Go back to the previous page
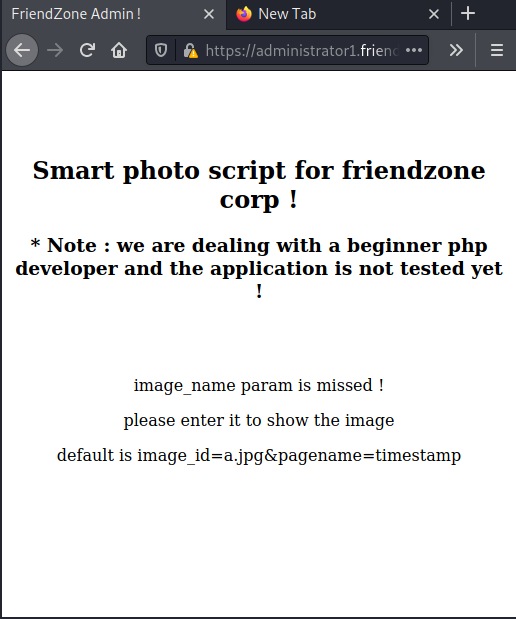Image resolution: width=516 pixels, height=619 pixels. point(22,50)
